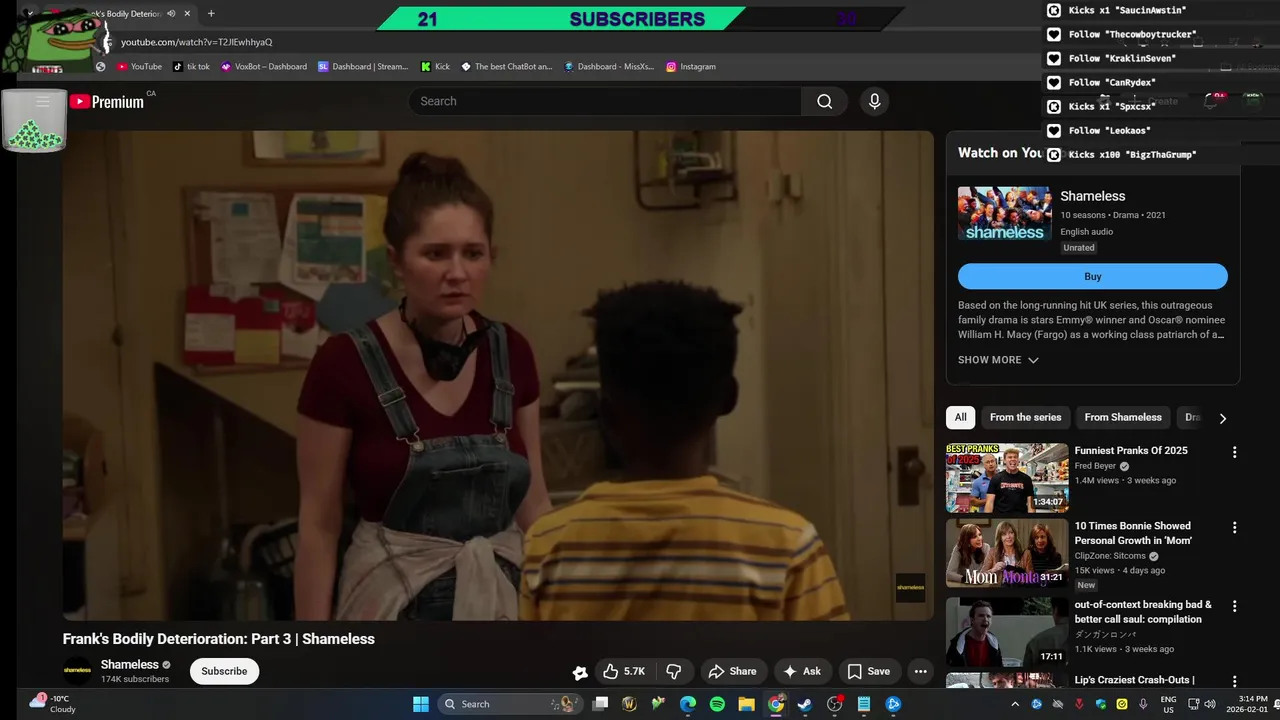
Task: Like the video with thumbs up
Action: [x=624, y=671]
